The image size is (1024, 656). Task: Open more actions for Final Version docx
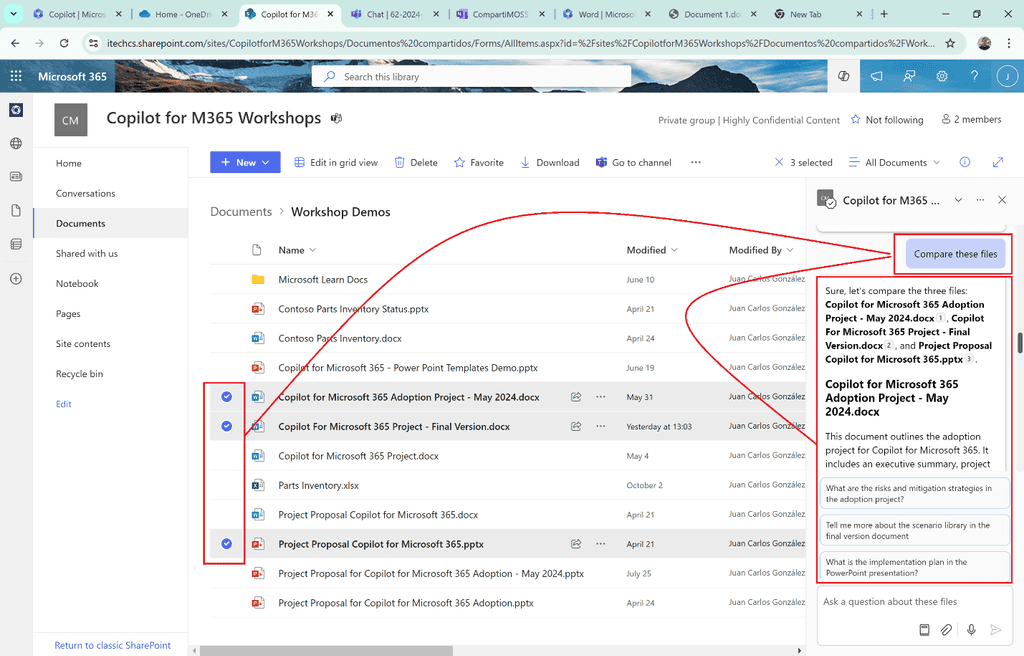pos(601,426)
